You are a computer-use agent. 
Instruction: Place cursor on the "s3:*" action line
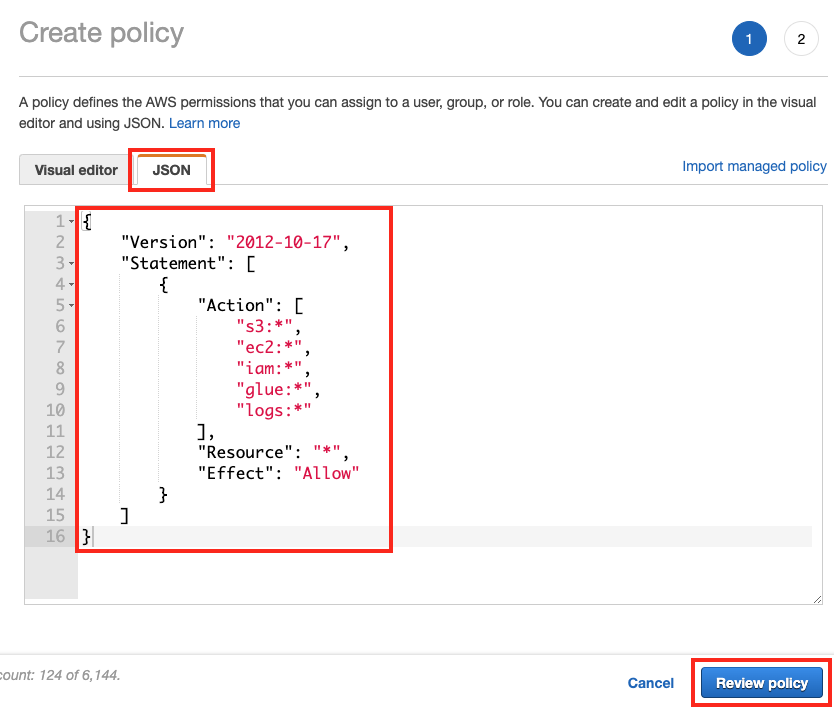[x=267, y=326]
